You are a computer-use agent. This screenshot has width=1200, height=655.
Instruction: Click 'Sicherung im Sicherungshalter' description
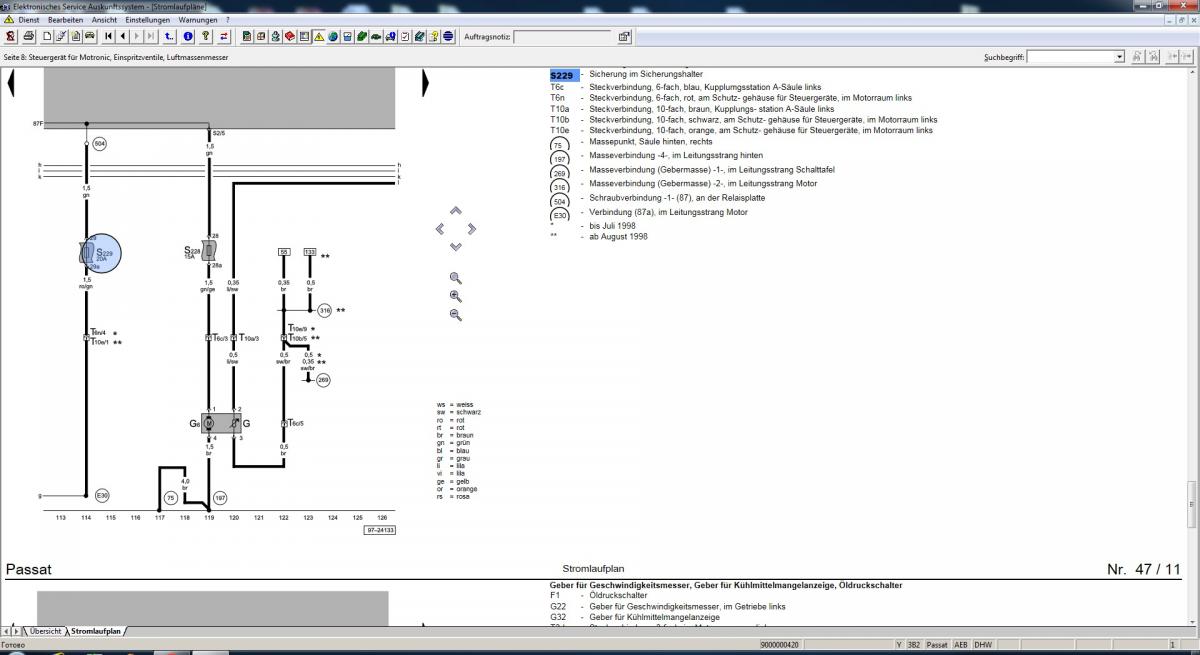646,75
